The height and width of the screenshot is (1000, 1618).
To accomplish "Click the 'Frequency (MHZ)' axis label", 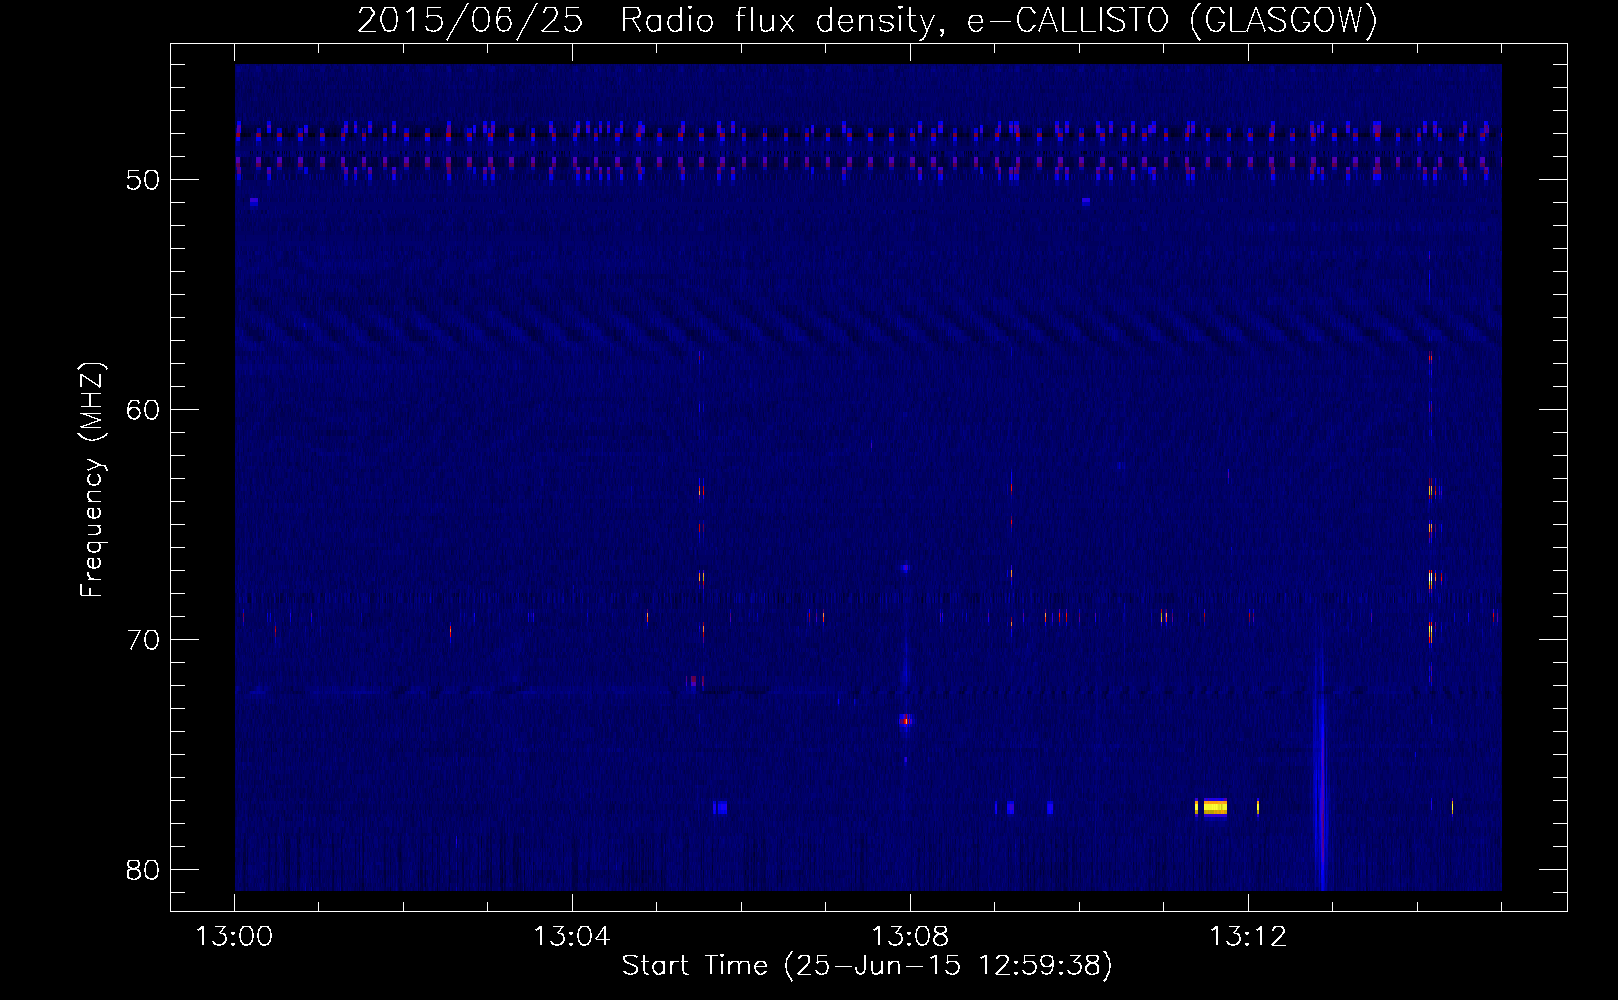I will coord(92,480).
